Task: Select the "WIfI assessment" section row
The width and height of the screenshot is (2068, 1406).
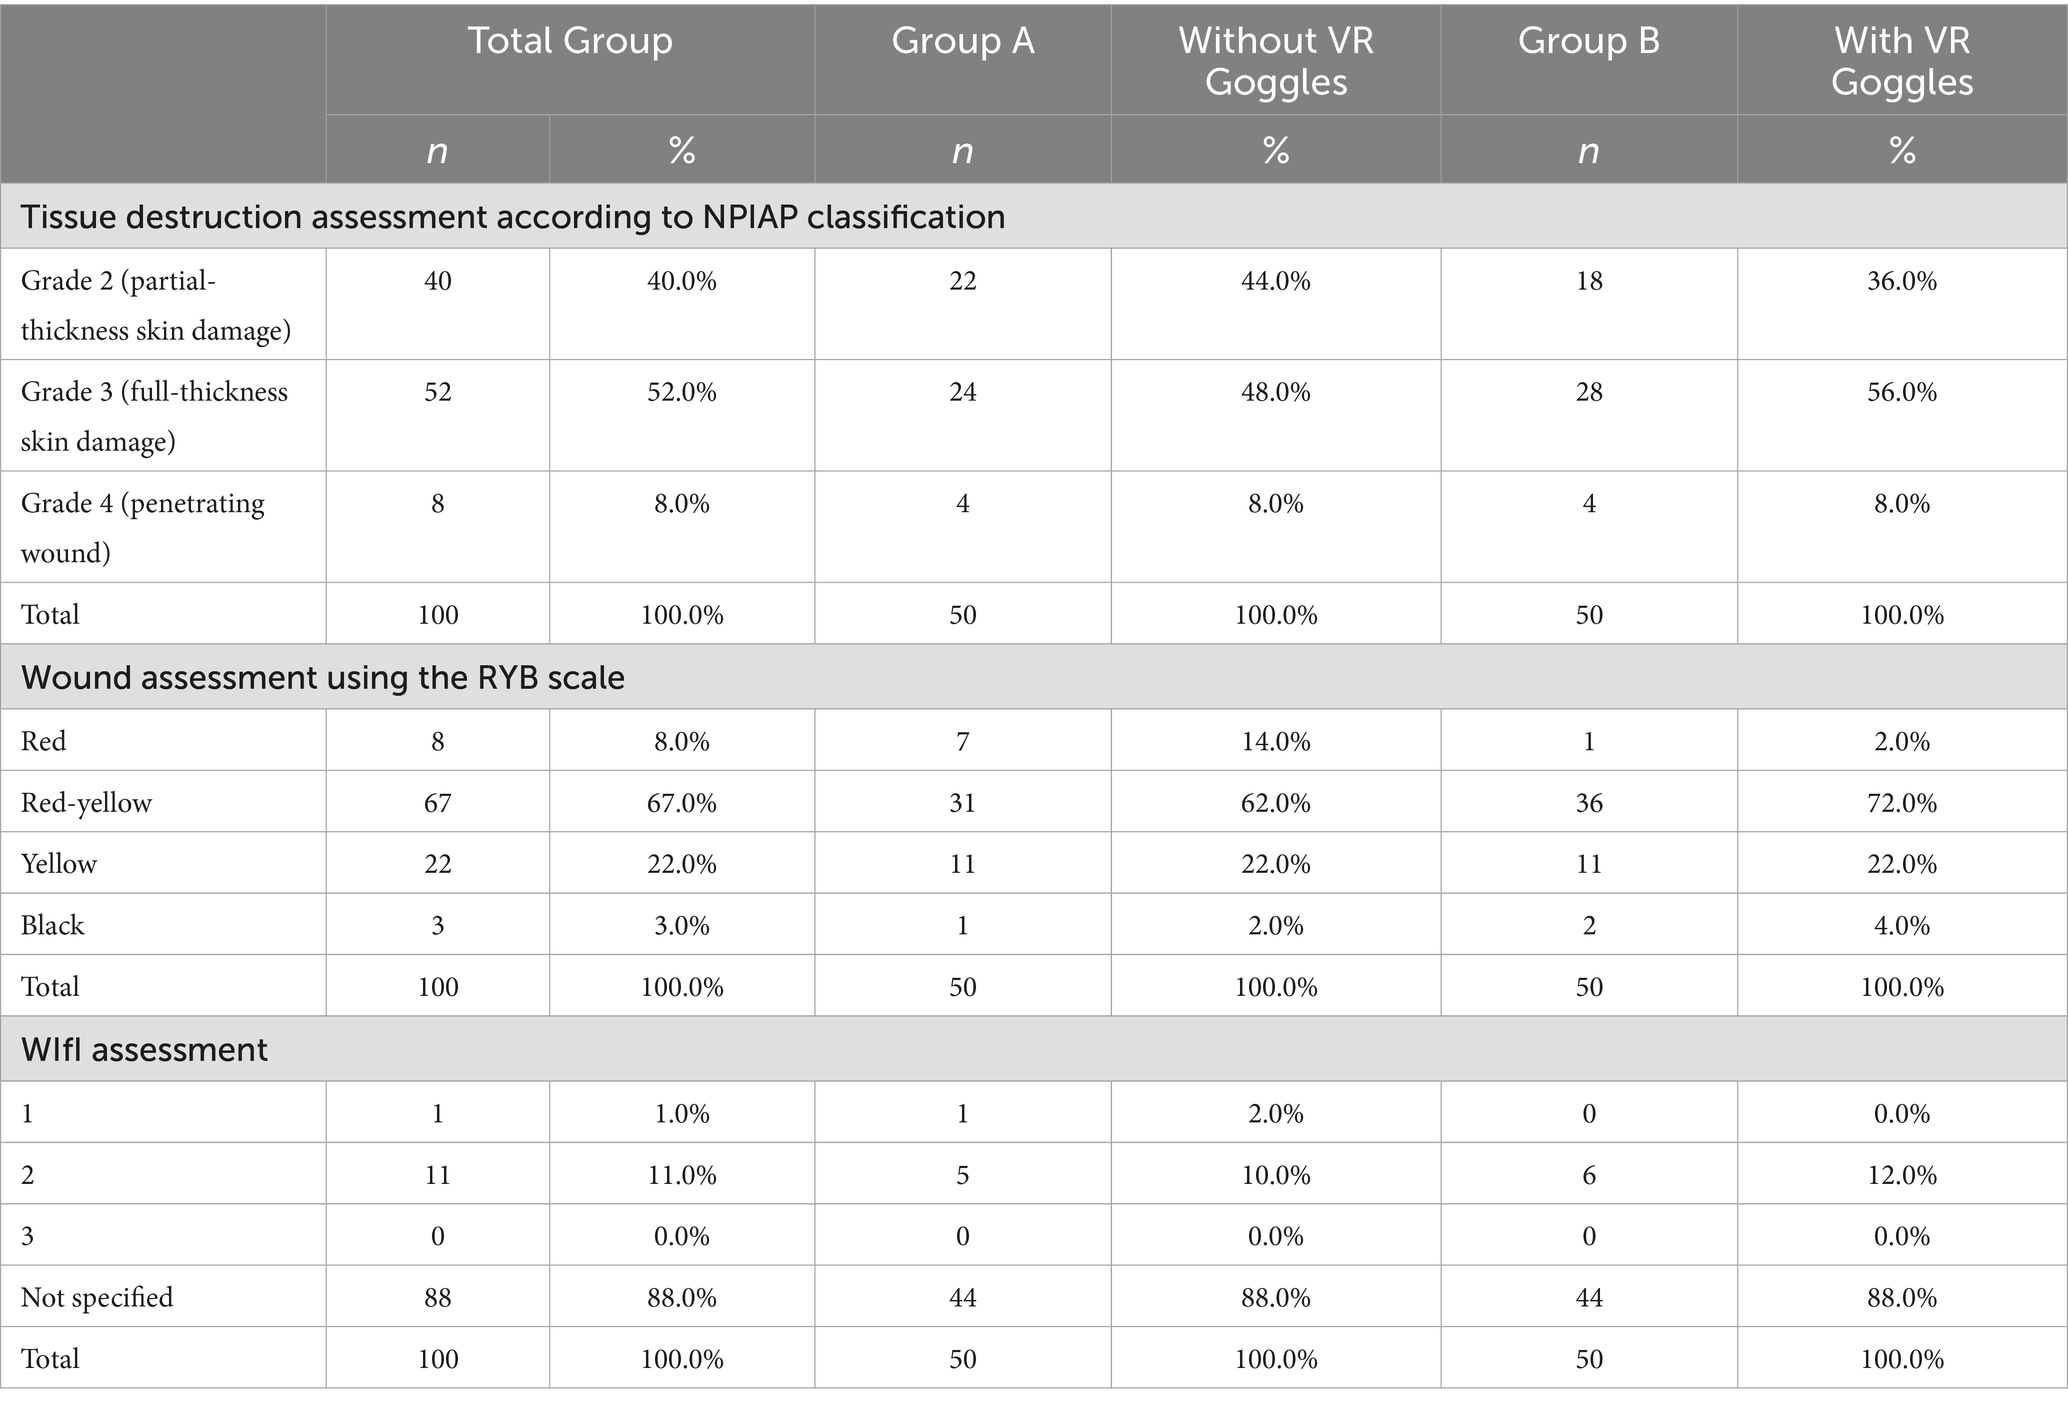Action: 145,1050
